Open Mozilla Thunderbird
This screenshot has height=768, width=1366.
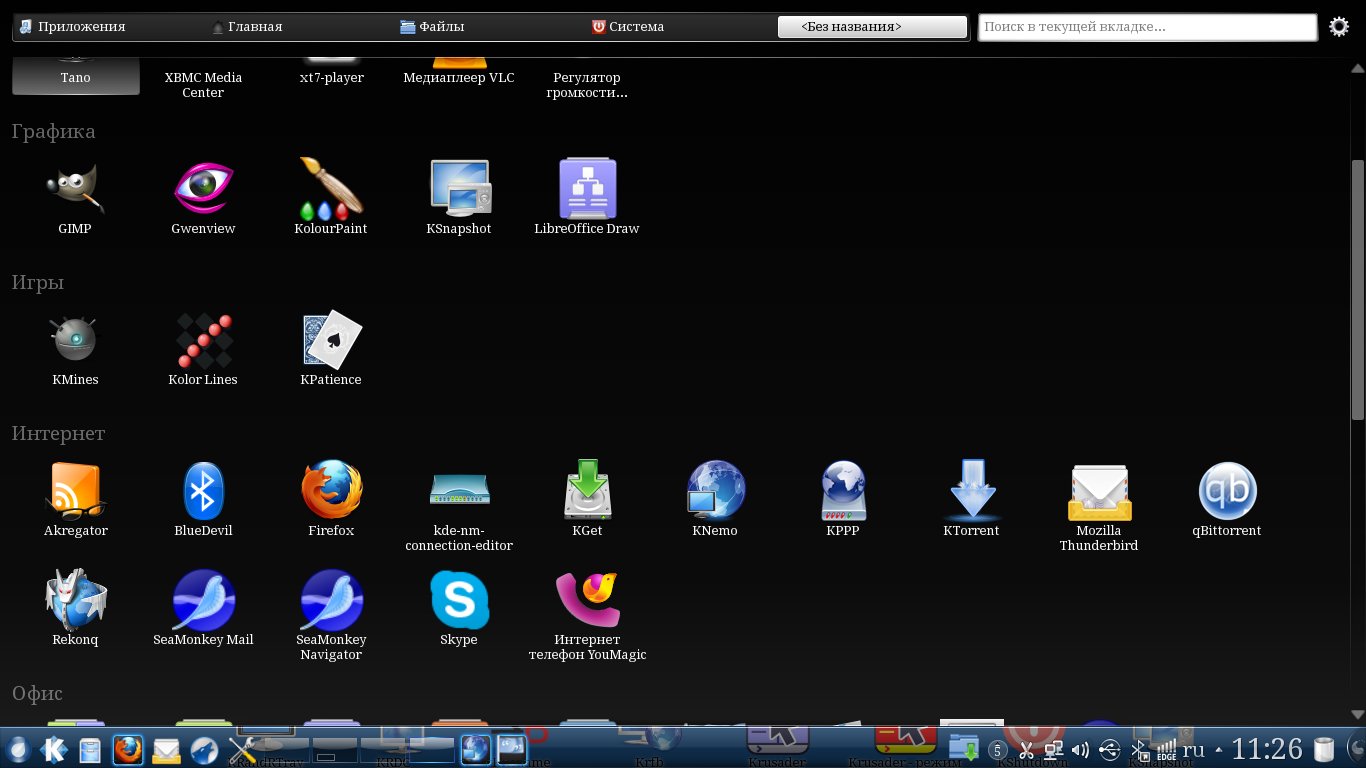1099,508
